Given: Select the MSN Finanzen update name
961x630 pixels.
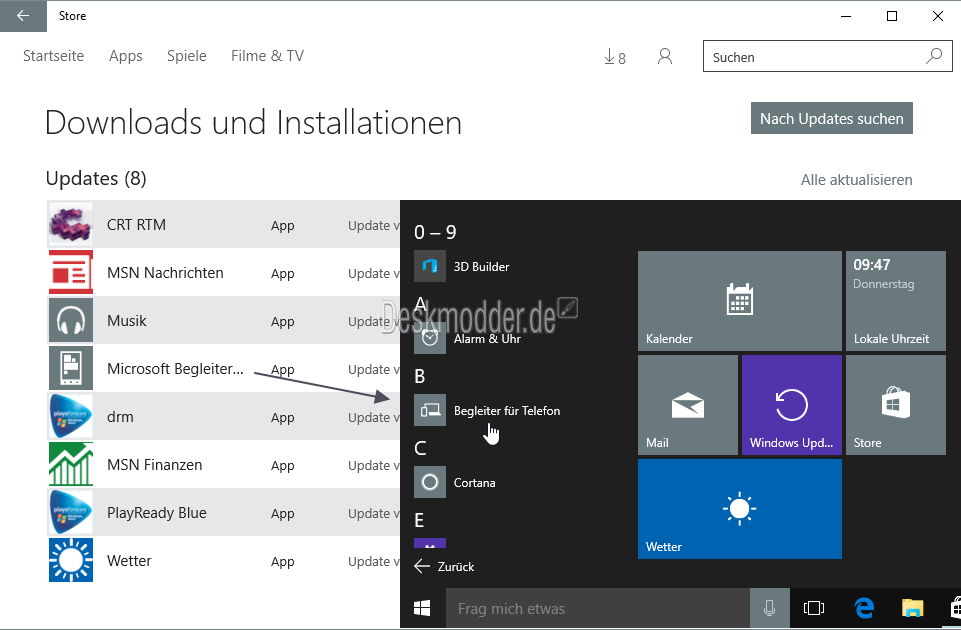Looking at the screenshot, I should [x=154, y=465].
